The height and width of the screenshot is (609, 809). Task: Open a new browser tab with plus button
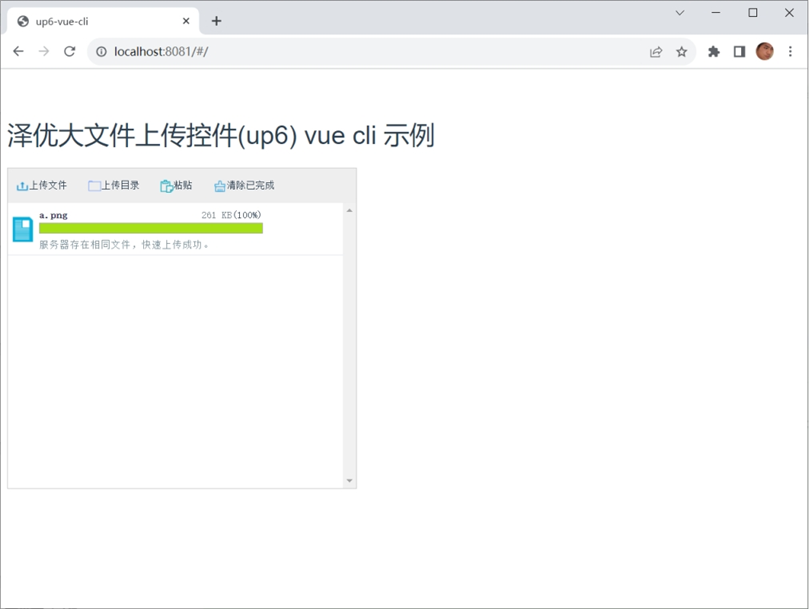pos(216,20)
